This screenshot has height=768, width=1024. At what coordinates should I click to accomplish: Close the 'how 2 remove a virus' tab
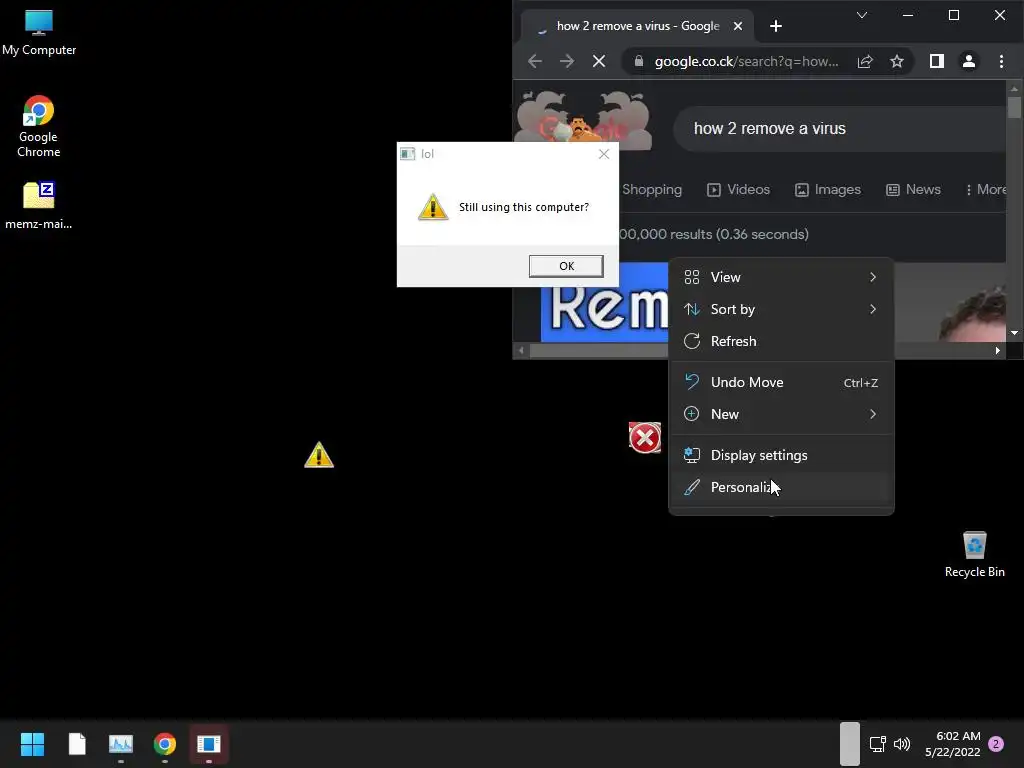click(x=737, y=26)
